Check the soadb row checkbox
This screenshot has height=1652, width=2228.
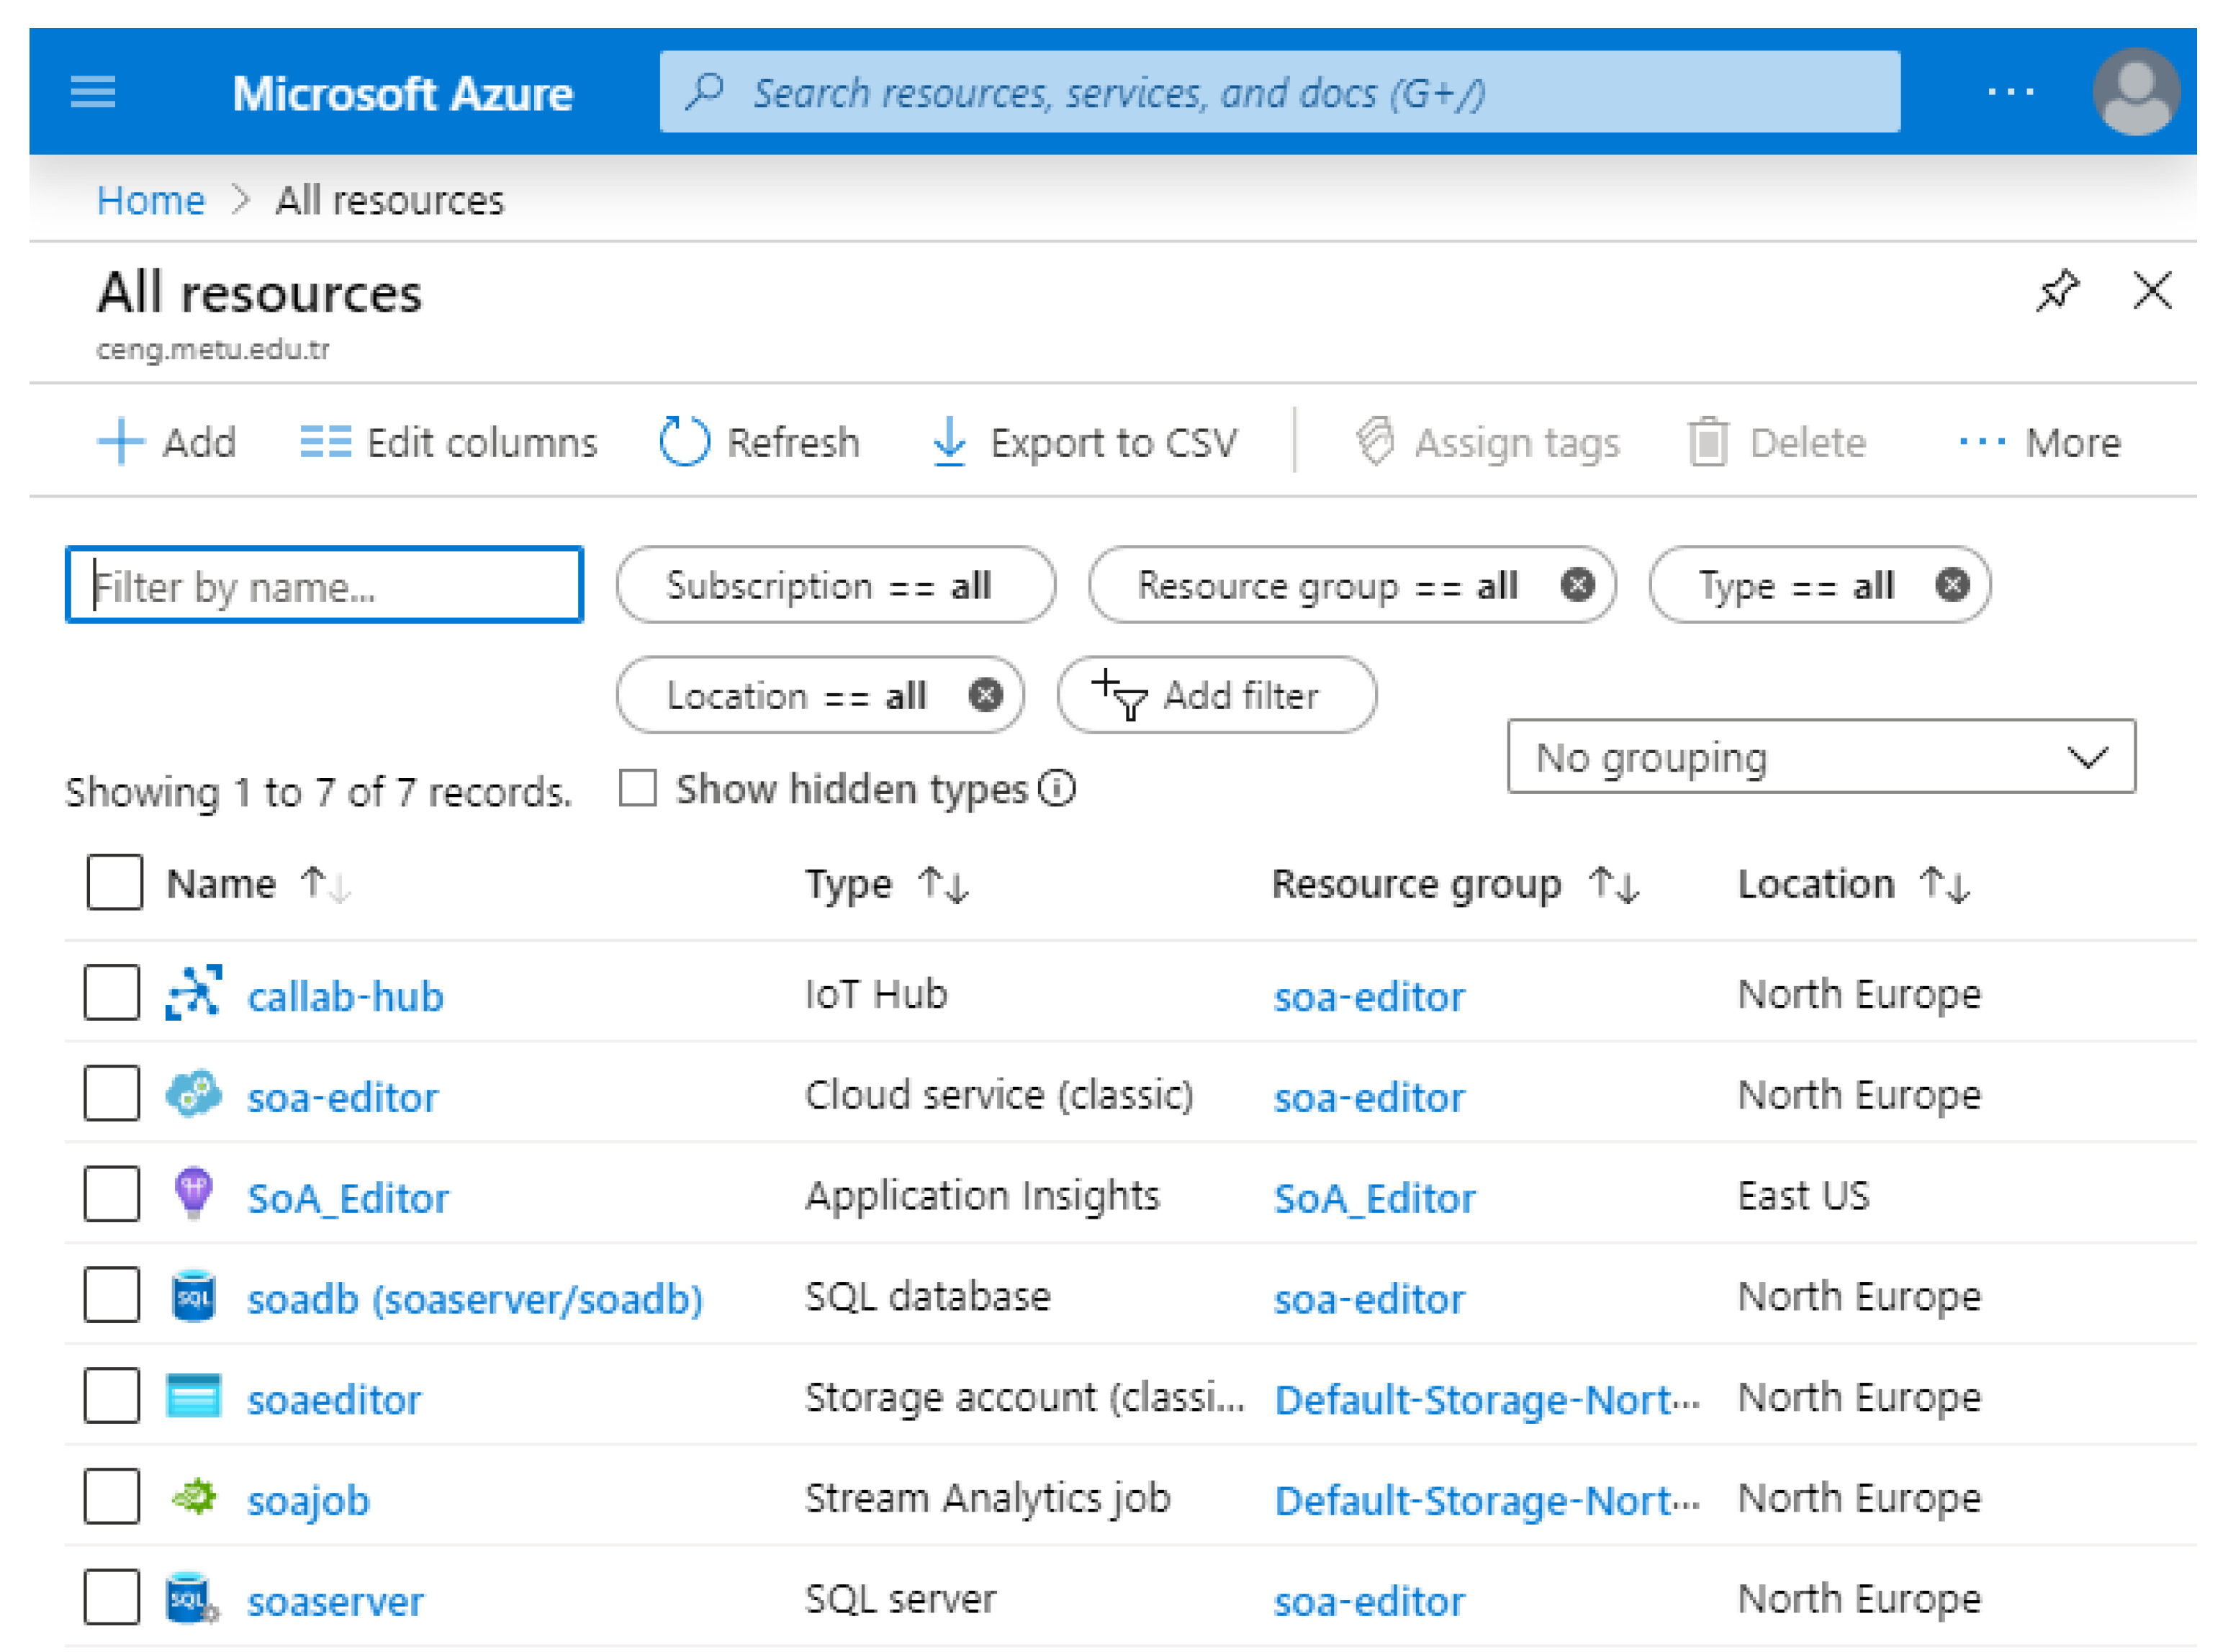(111, 1295)
